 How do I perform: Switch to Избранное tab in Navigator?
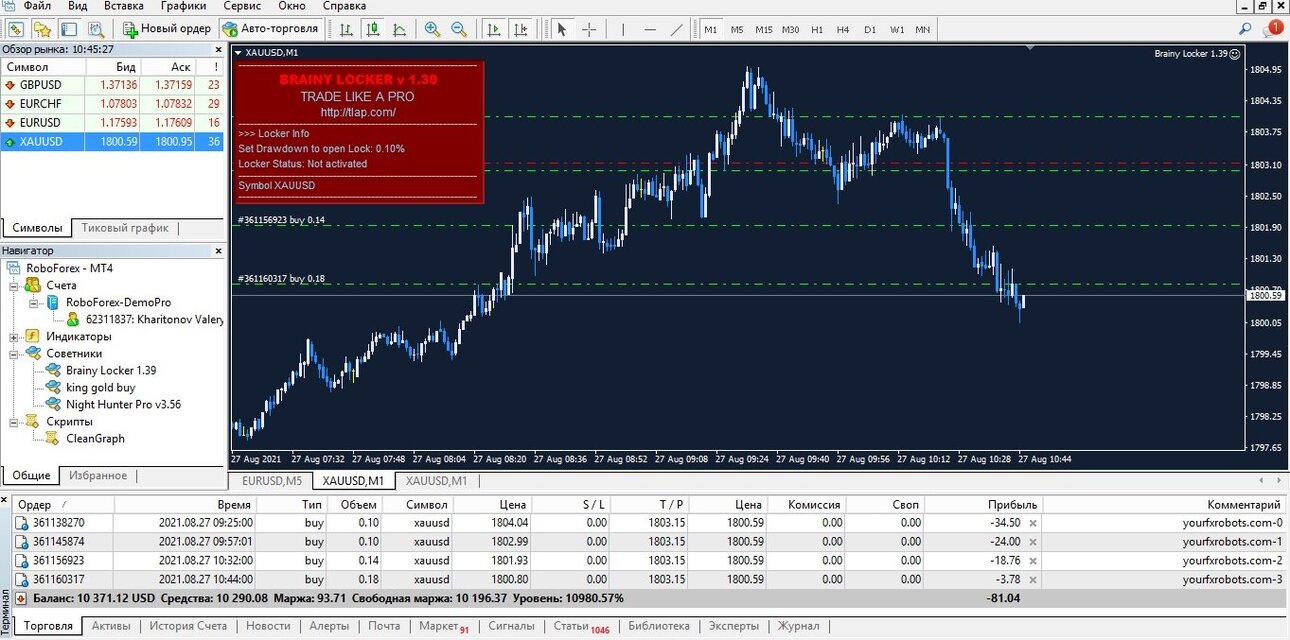[x=98, y=475]
